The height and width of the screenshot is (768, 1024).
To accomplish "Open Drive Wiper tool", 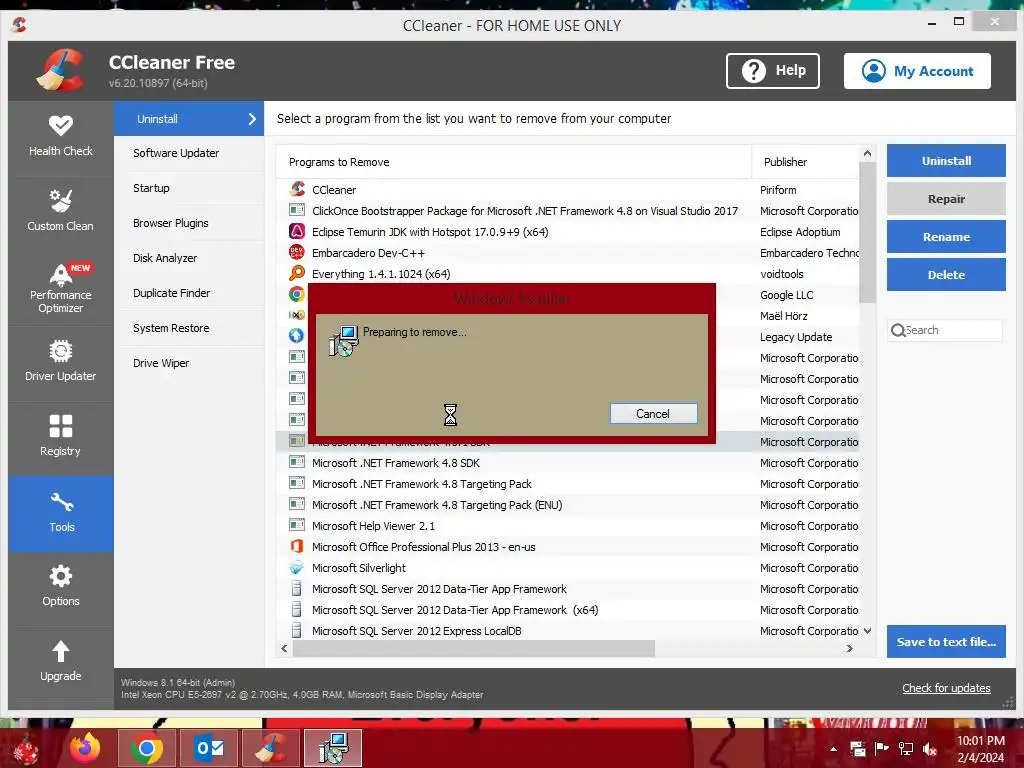I will click(x=189, y=363).
